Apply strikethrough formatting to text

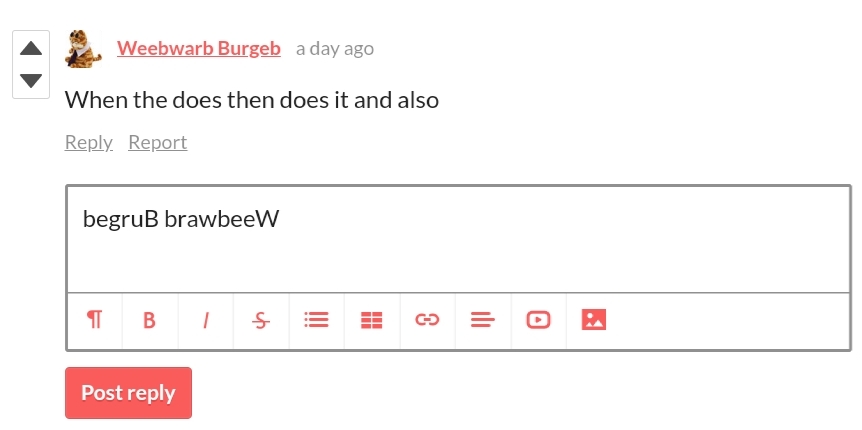[x=261, y=320]
